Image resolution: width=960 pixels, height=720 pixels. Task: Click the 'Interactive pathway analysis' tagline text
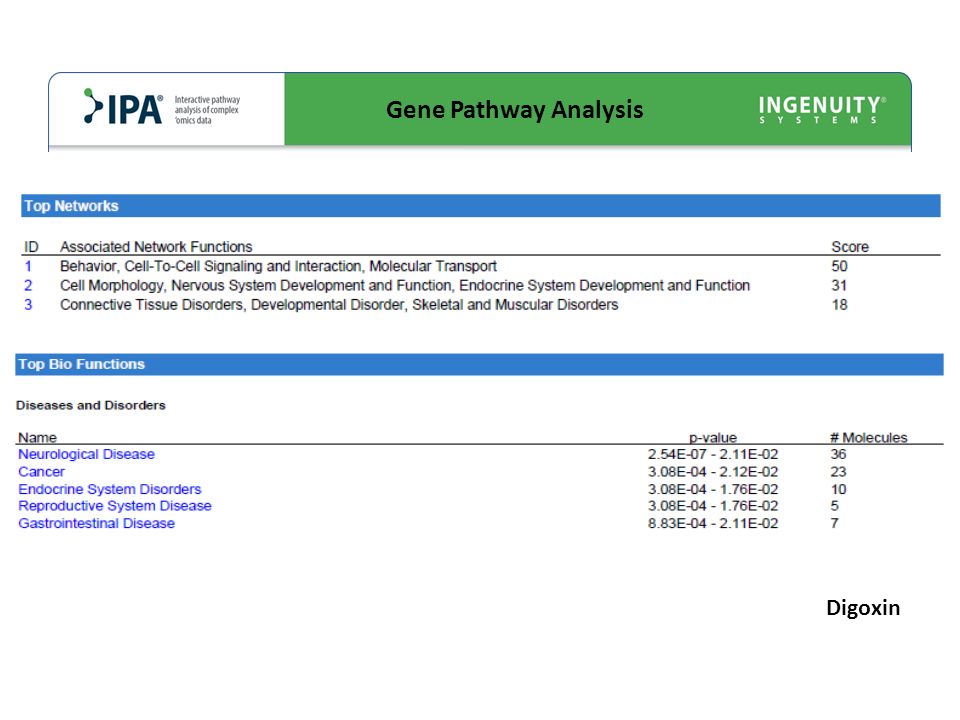[207, 110]
